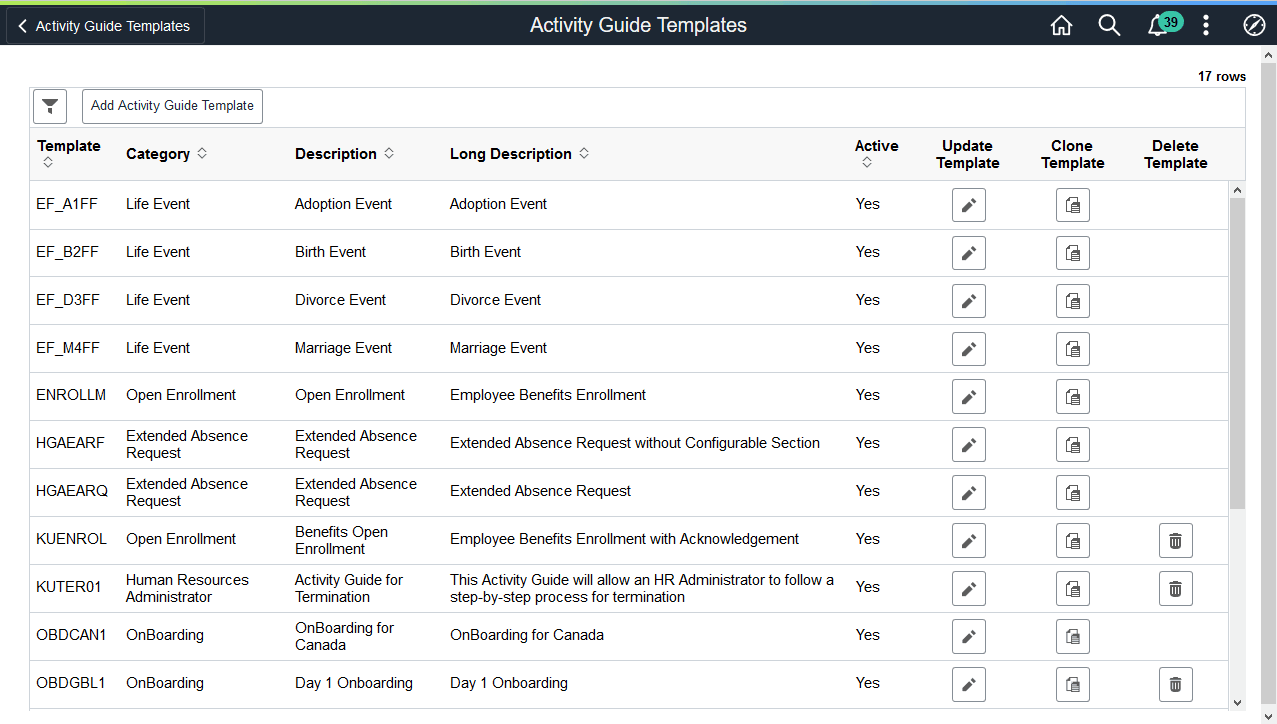Delete the OBDGBL1 template
Viewport: 1277px width, 724px height.
[x=1176, y=685]
